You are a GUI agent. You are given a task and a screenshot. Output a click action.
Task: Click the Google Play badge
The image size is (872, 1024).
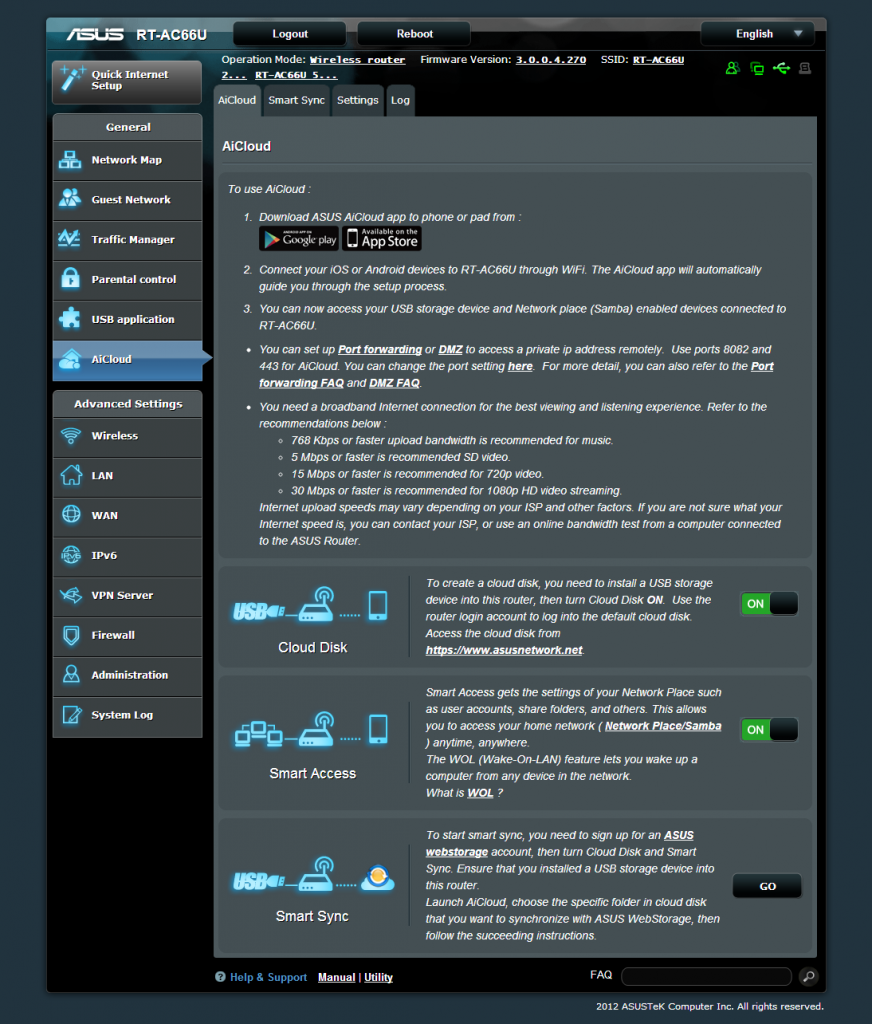[299, 239]
